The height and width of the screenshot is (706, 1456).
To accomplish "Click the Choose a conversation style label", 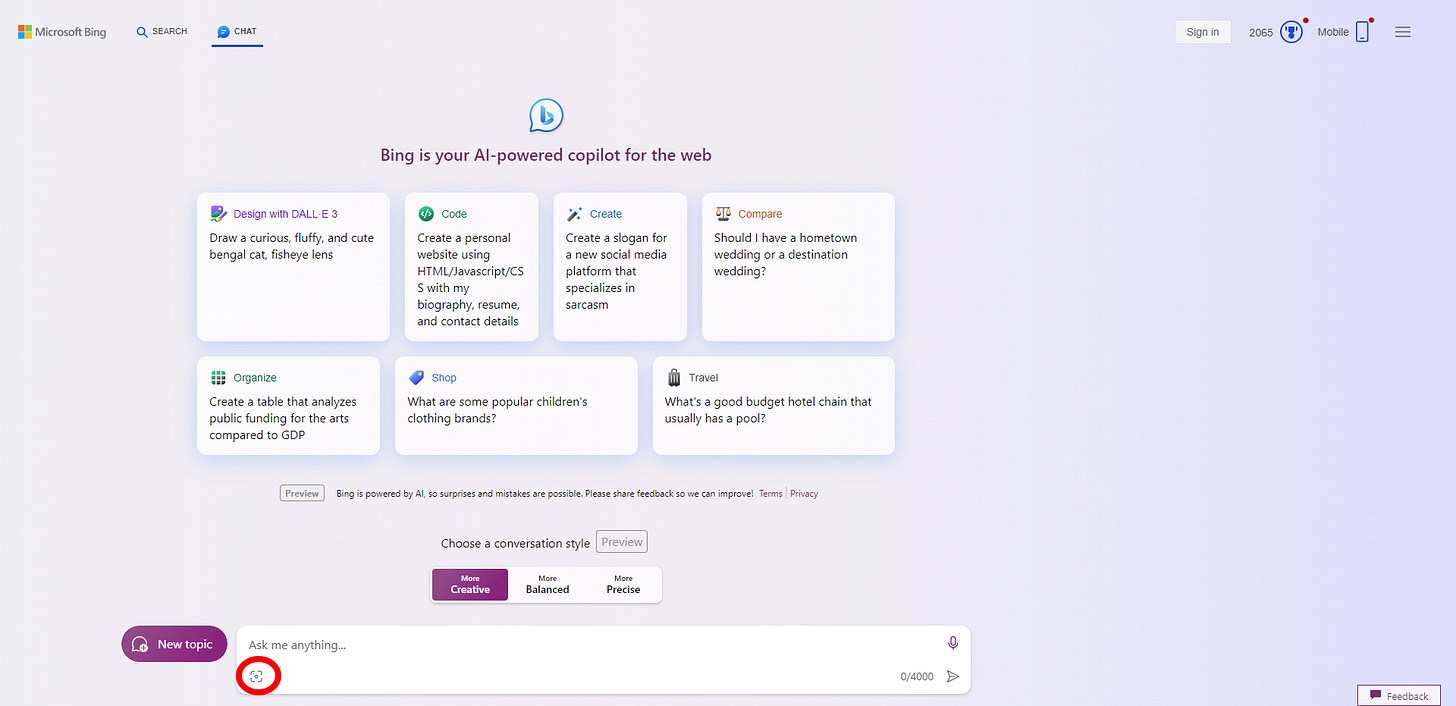I will tap(516, 543).
